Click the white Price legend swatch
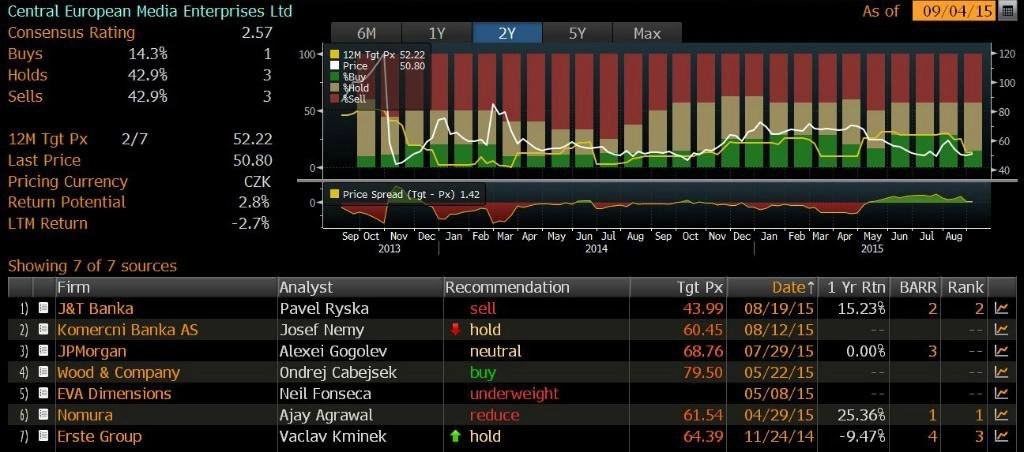 (336, 65)
